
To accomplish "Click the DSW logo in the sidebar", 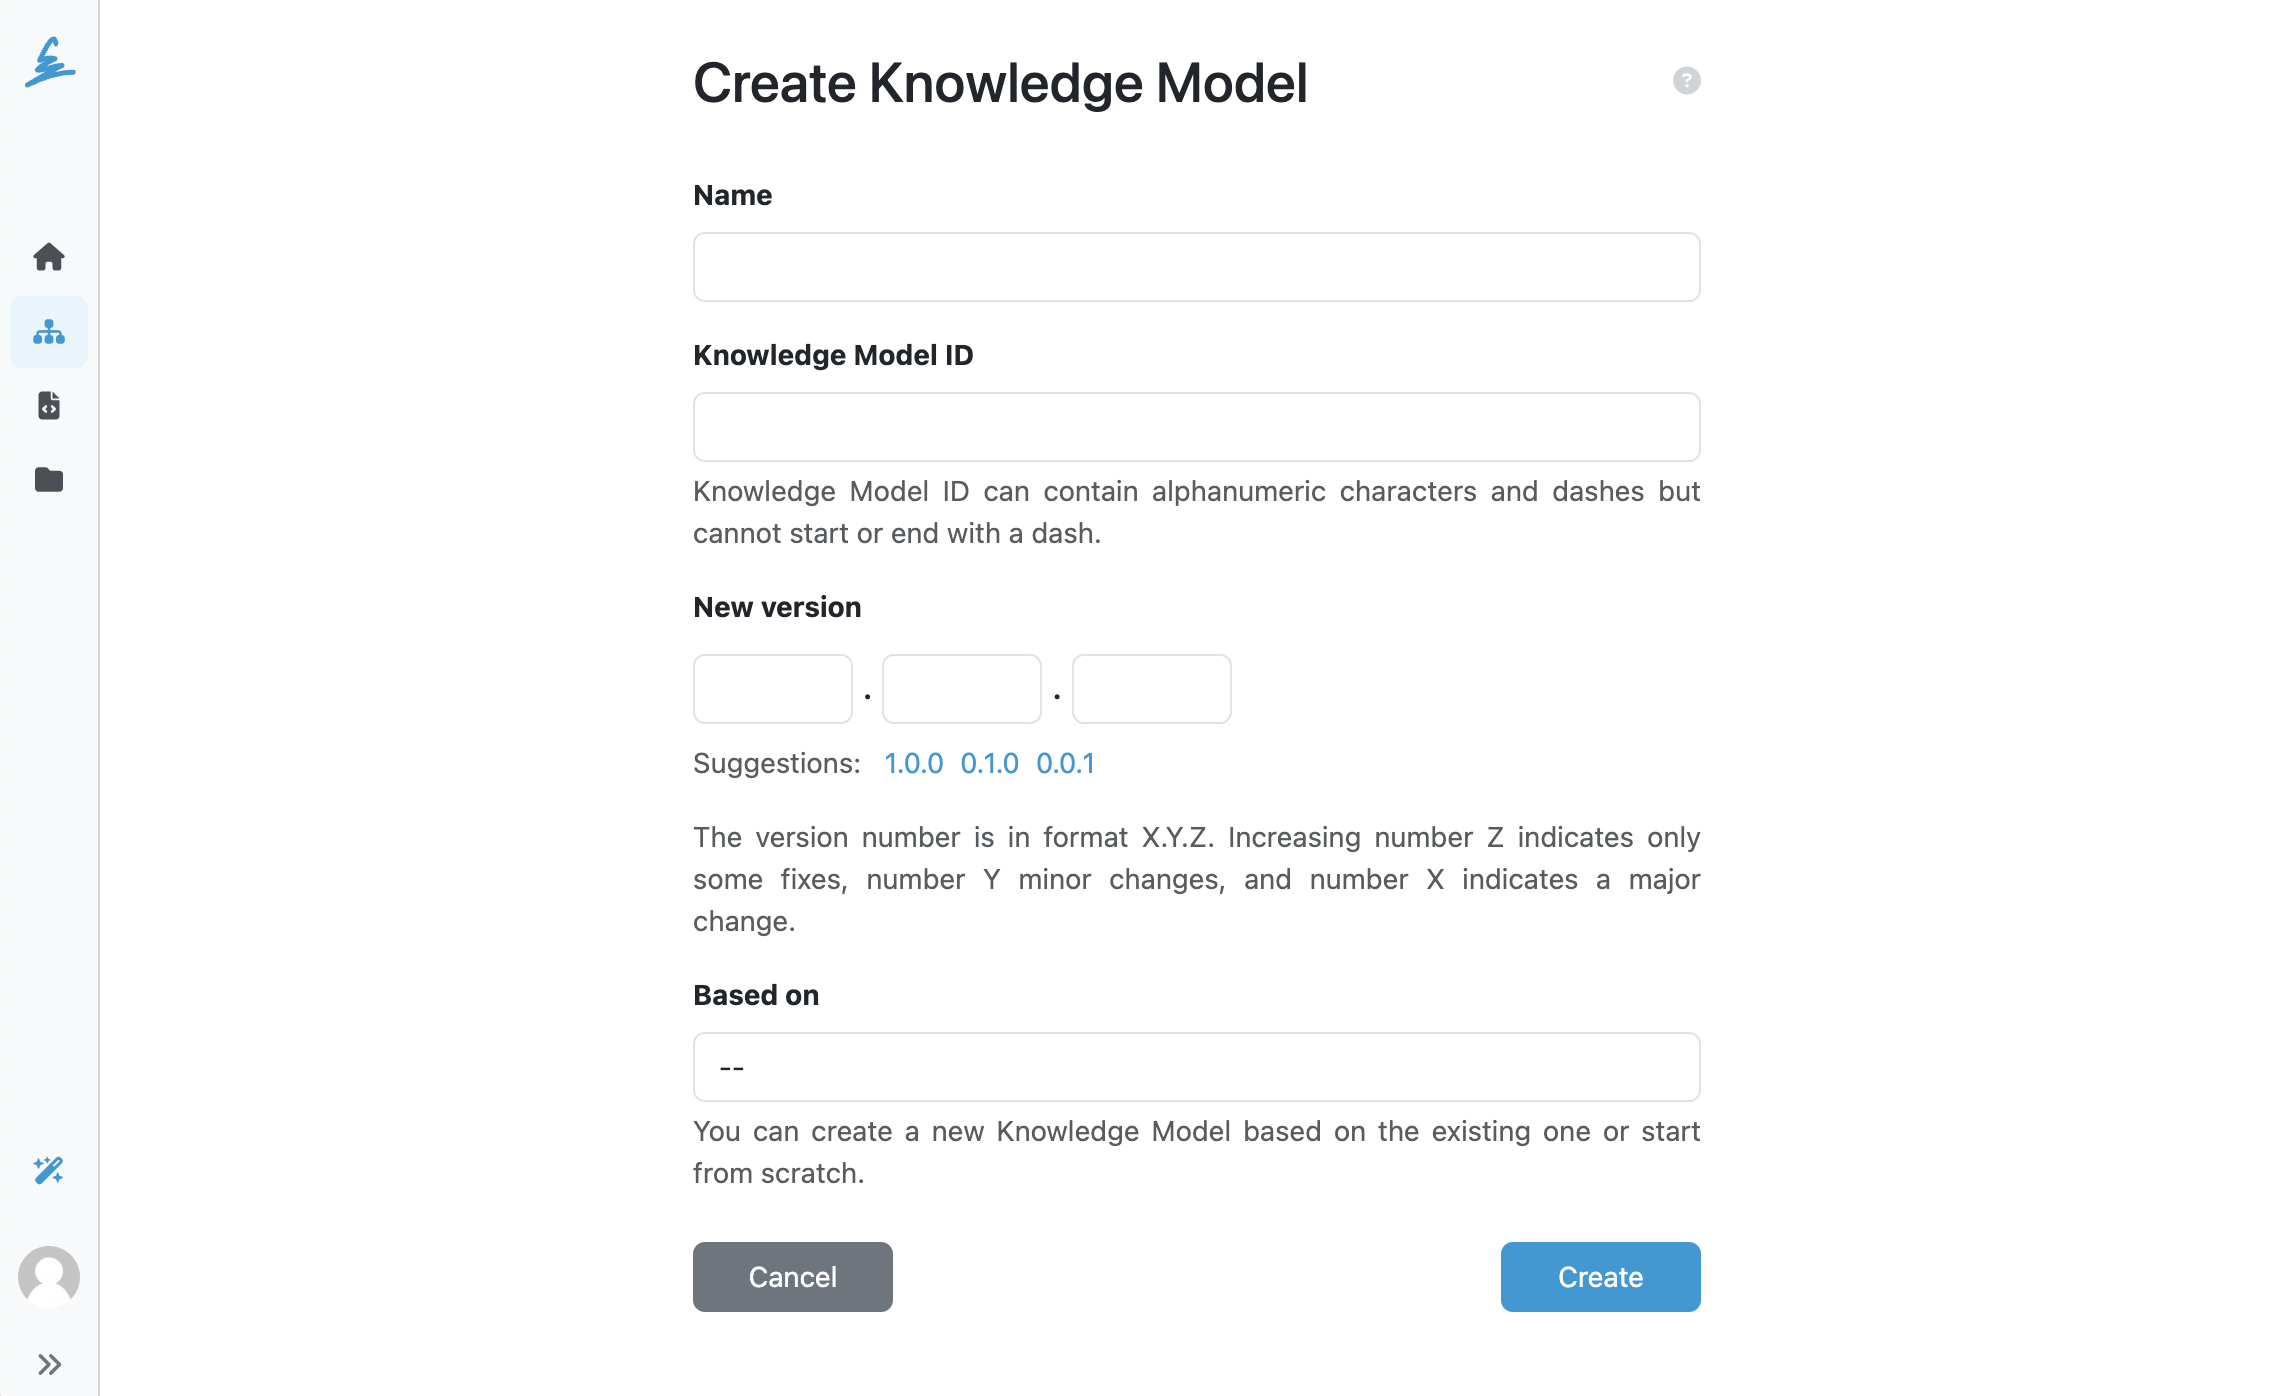I will [48, 64].
